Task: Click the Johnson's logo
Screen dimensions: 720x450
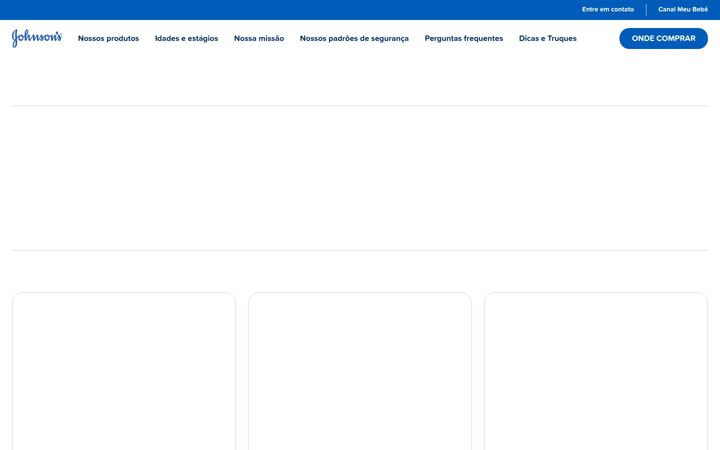Action: [x=37, y=39]
